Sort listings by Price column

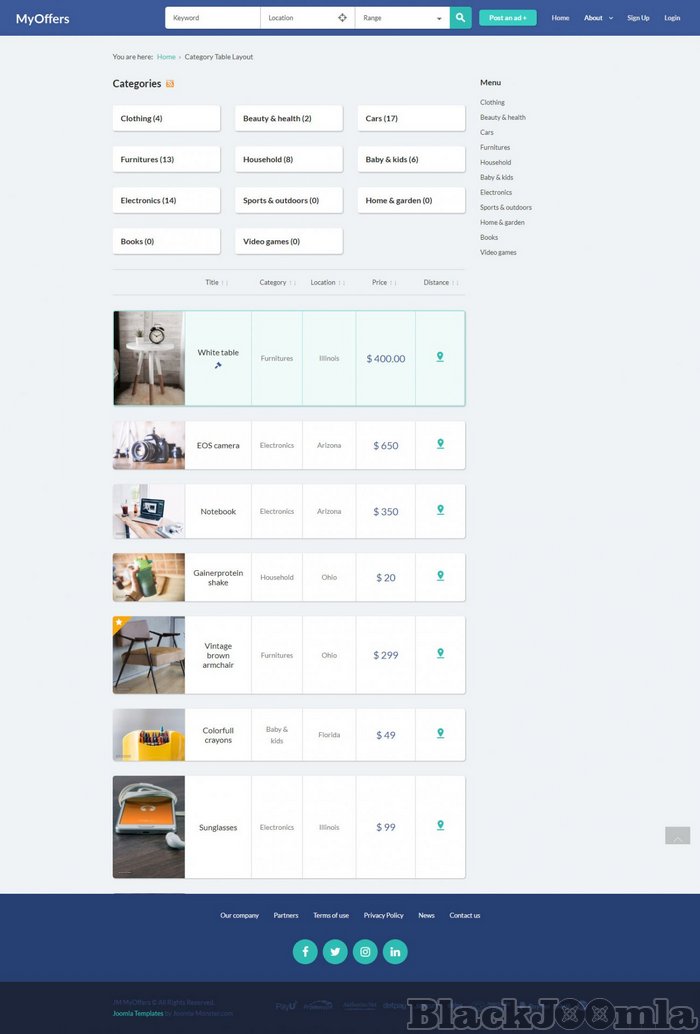[383, 283]
